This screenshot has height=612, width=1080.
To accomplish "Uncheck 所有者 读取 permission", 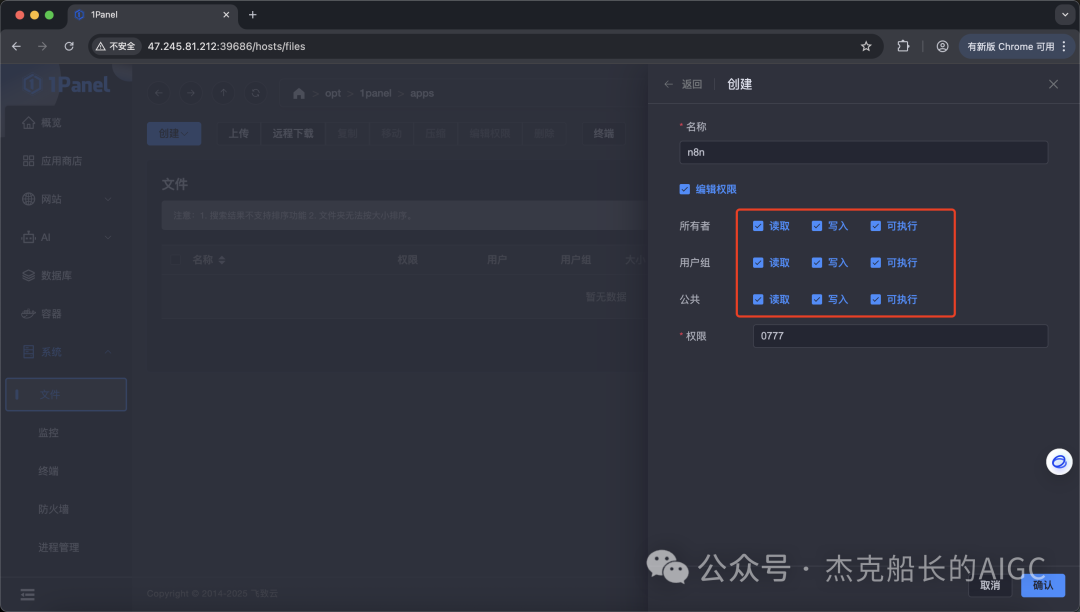I will click(x=758, y=226).
